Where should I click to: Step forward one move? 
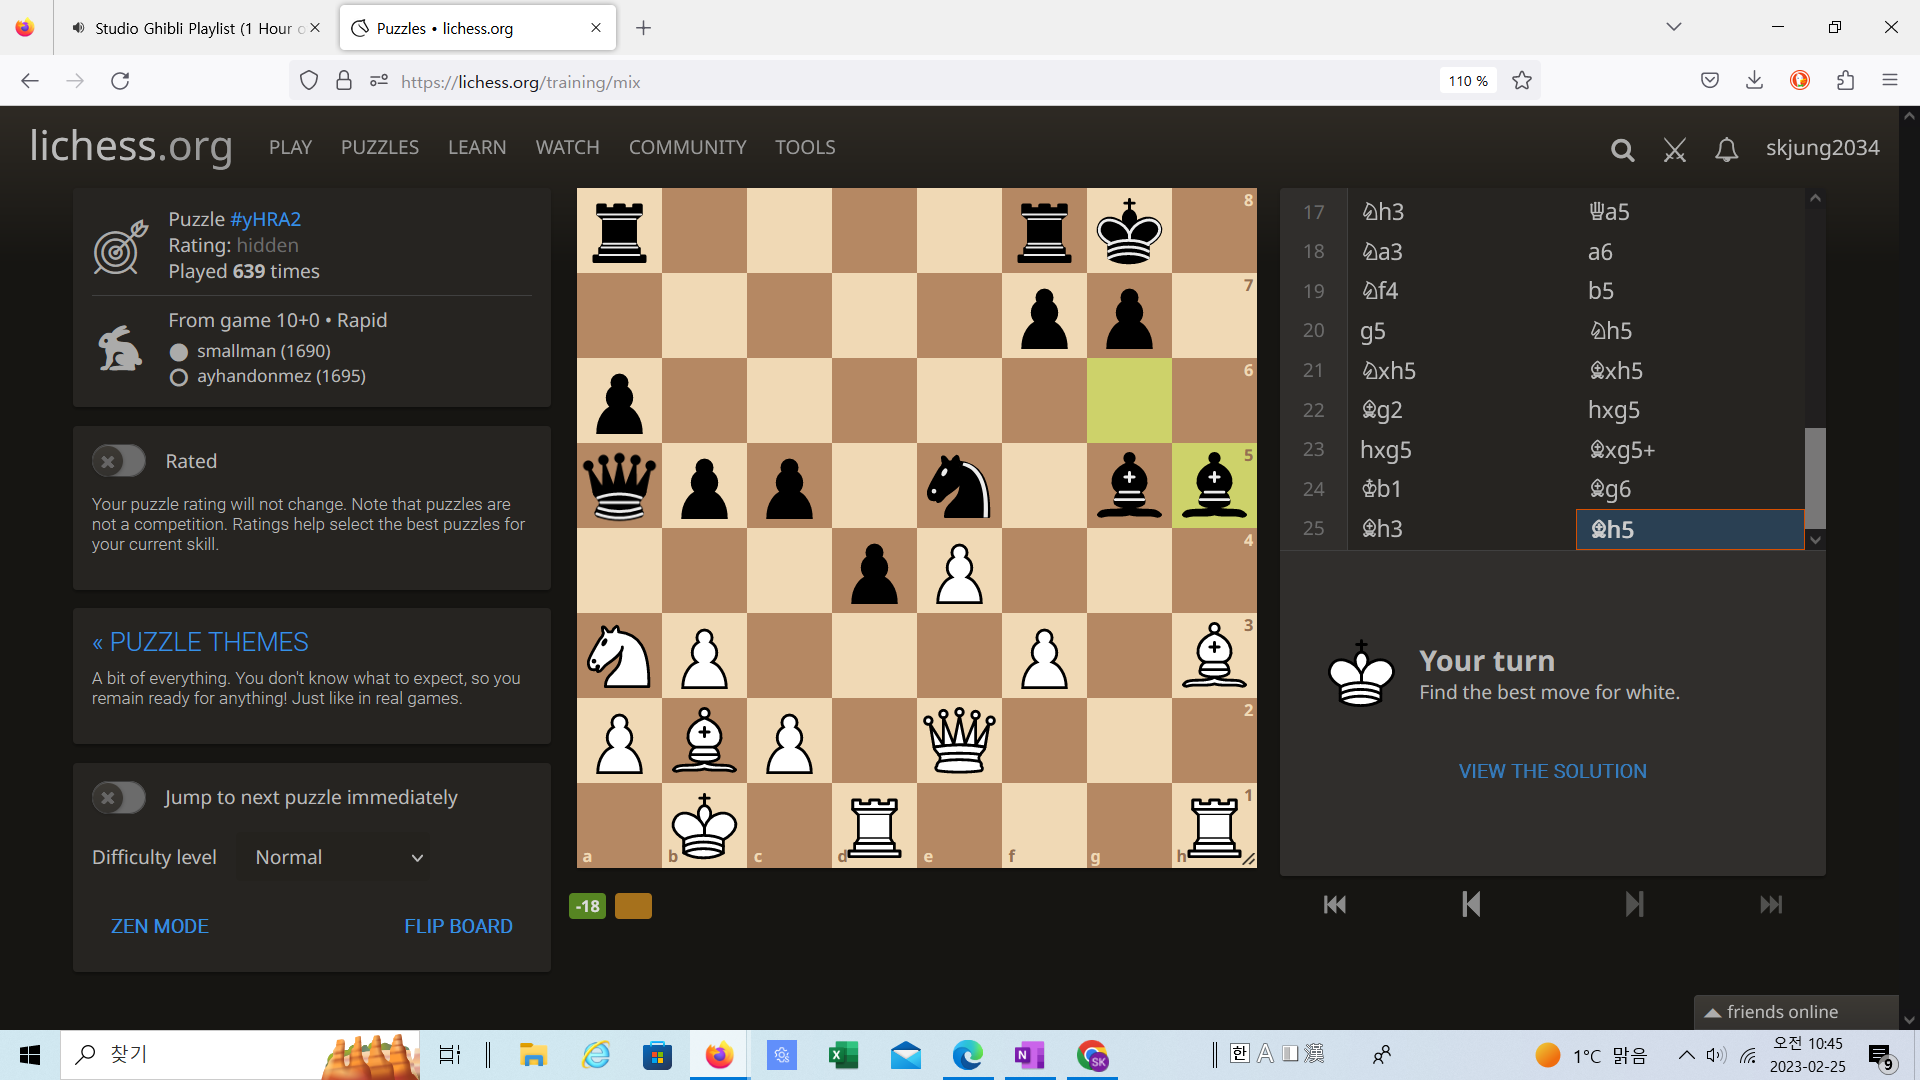(x=1634, y=905)
